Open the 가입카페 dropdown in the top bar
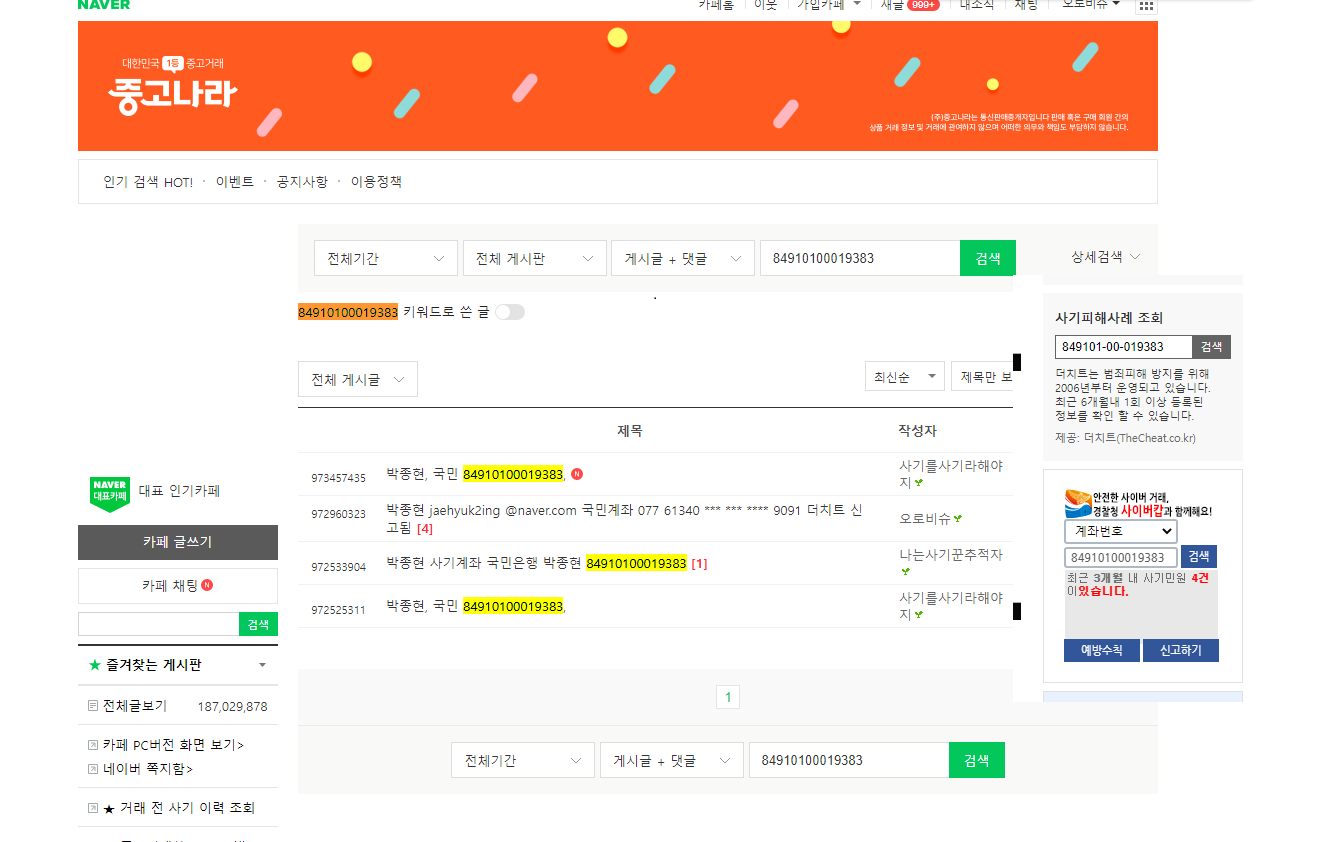This screenshot has height=842, width=1339. 828,4
